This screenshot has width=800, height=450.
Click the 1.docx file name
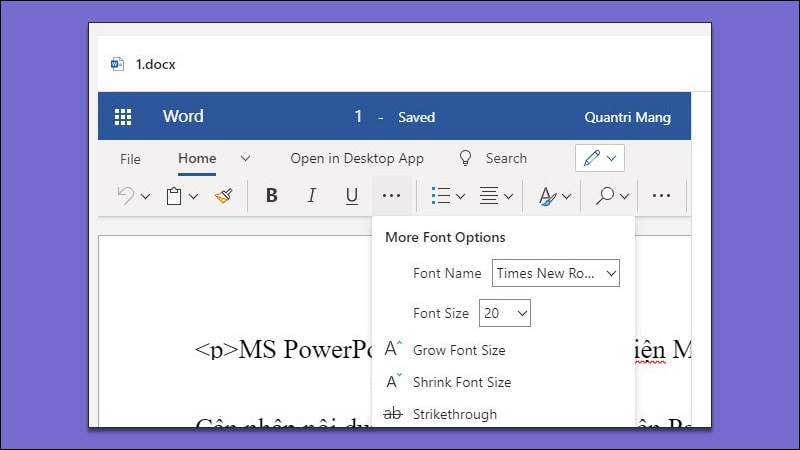(x=156, y=64)
